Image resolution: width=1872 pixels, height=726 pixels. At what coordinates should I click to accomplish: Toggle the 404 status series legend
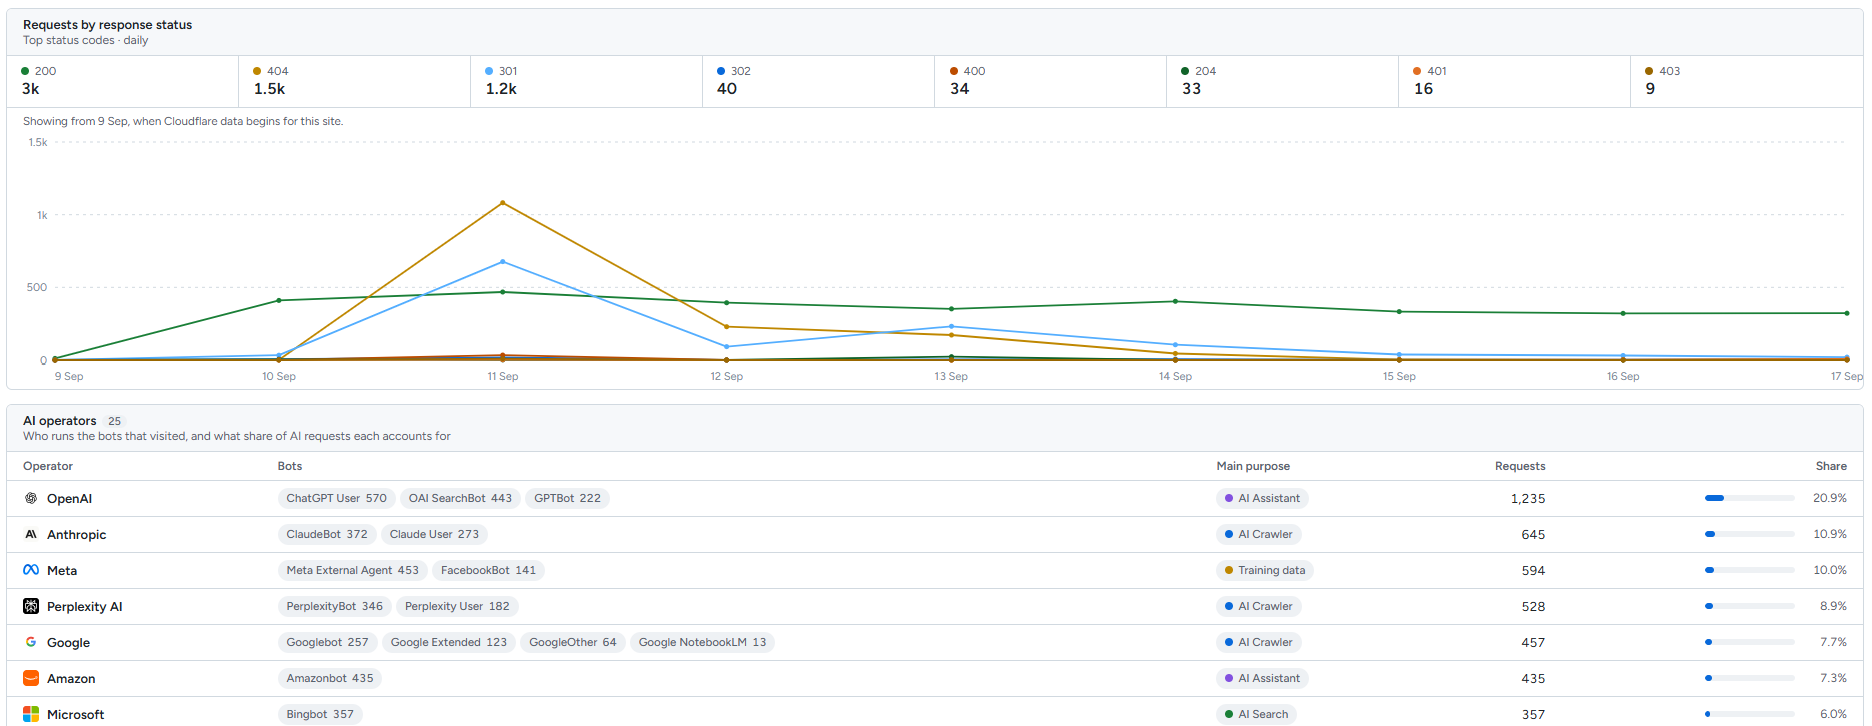[355, 81]
